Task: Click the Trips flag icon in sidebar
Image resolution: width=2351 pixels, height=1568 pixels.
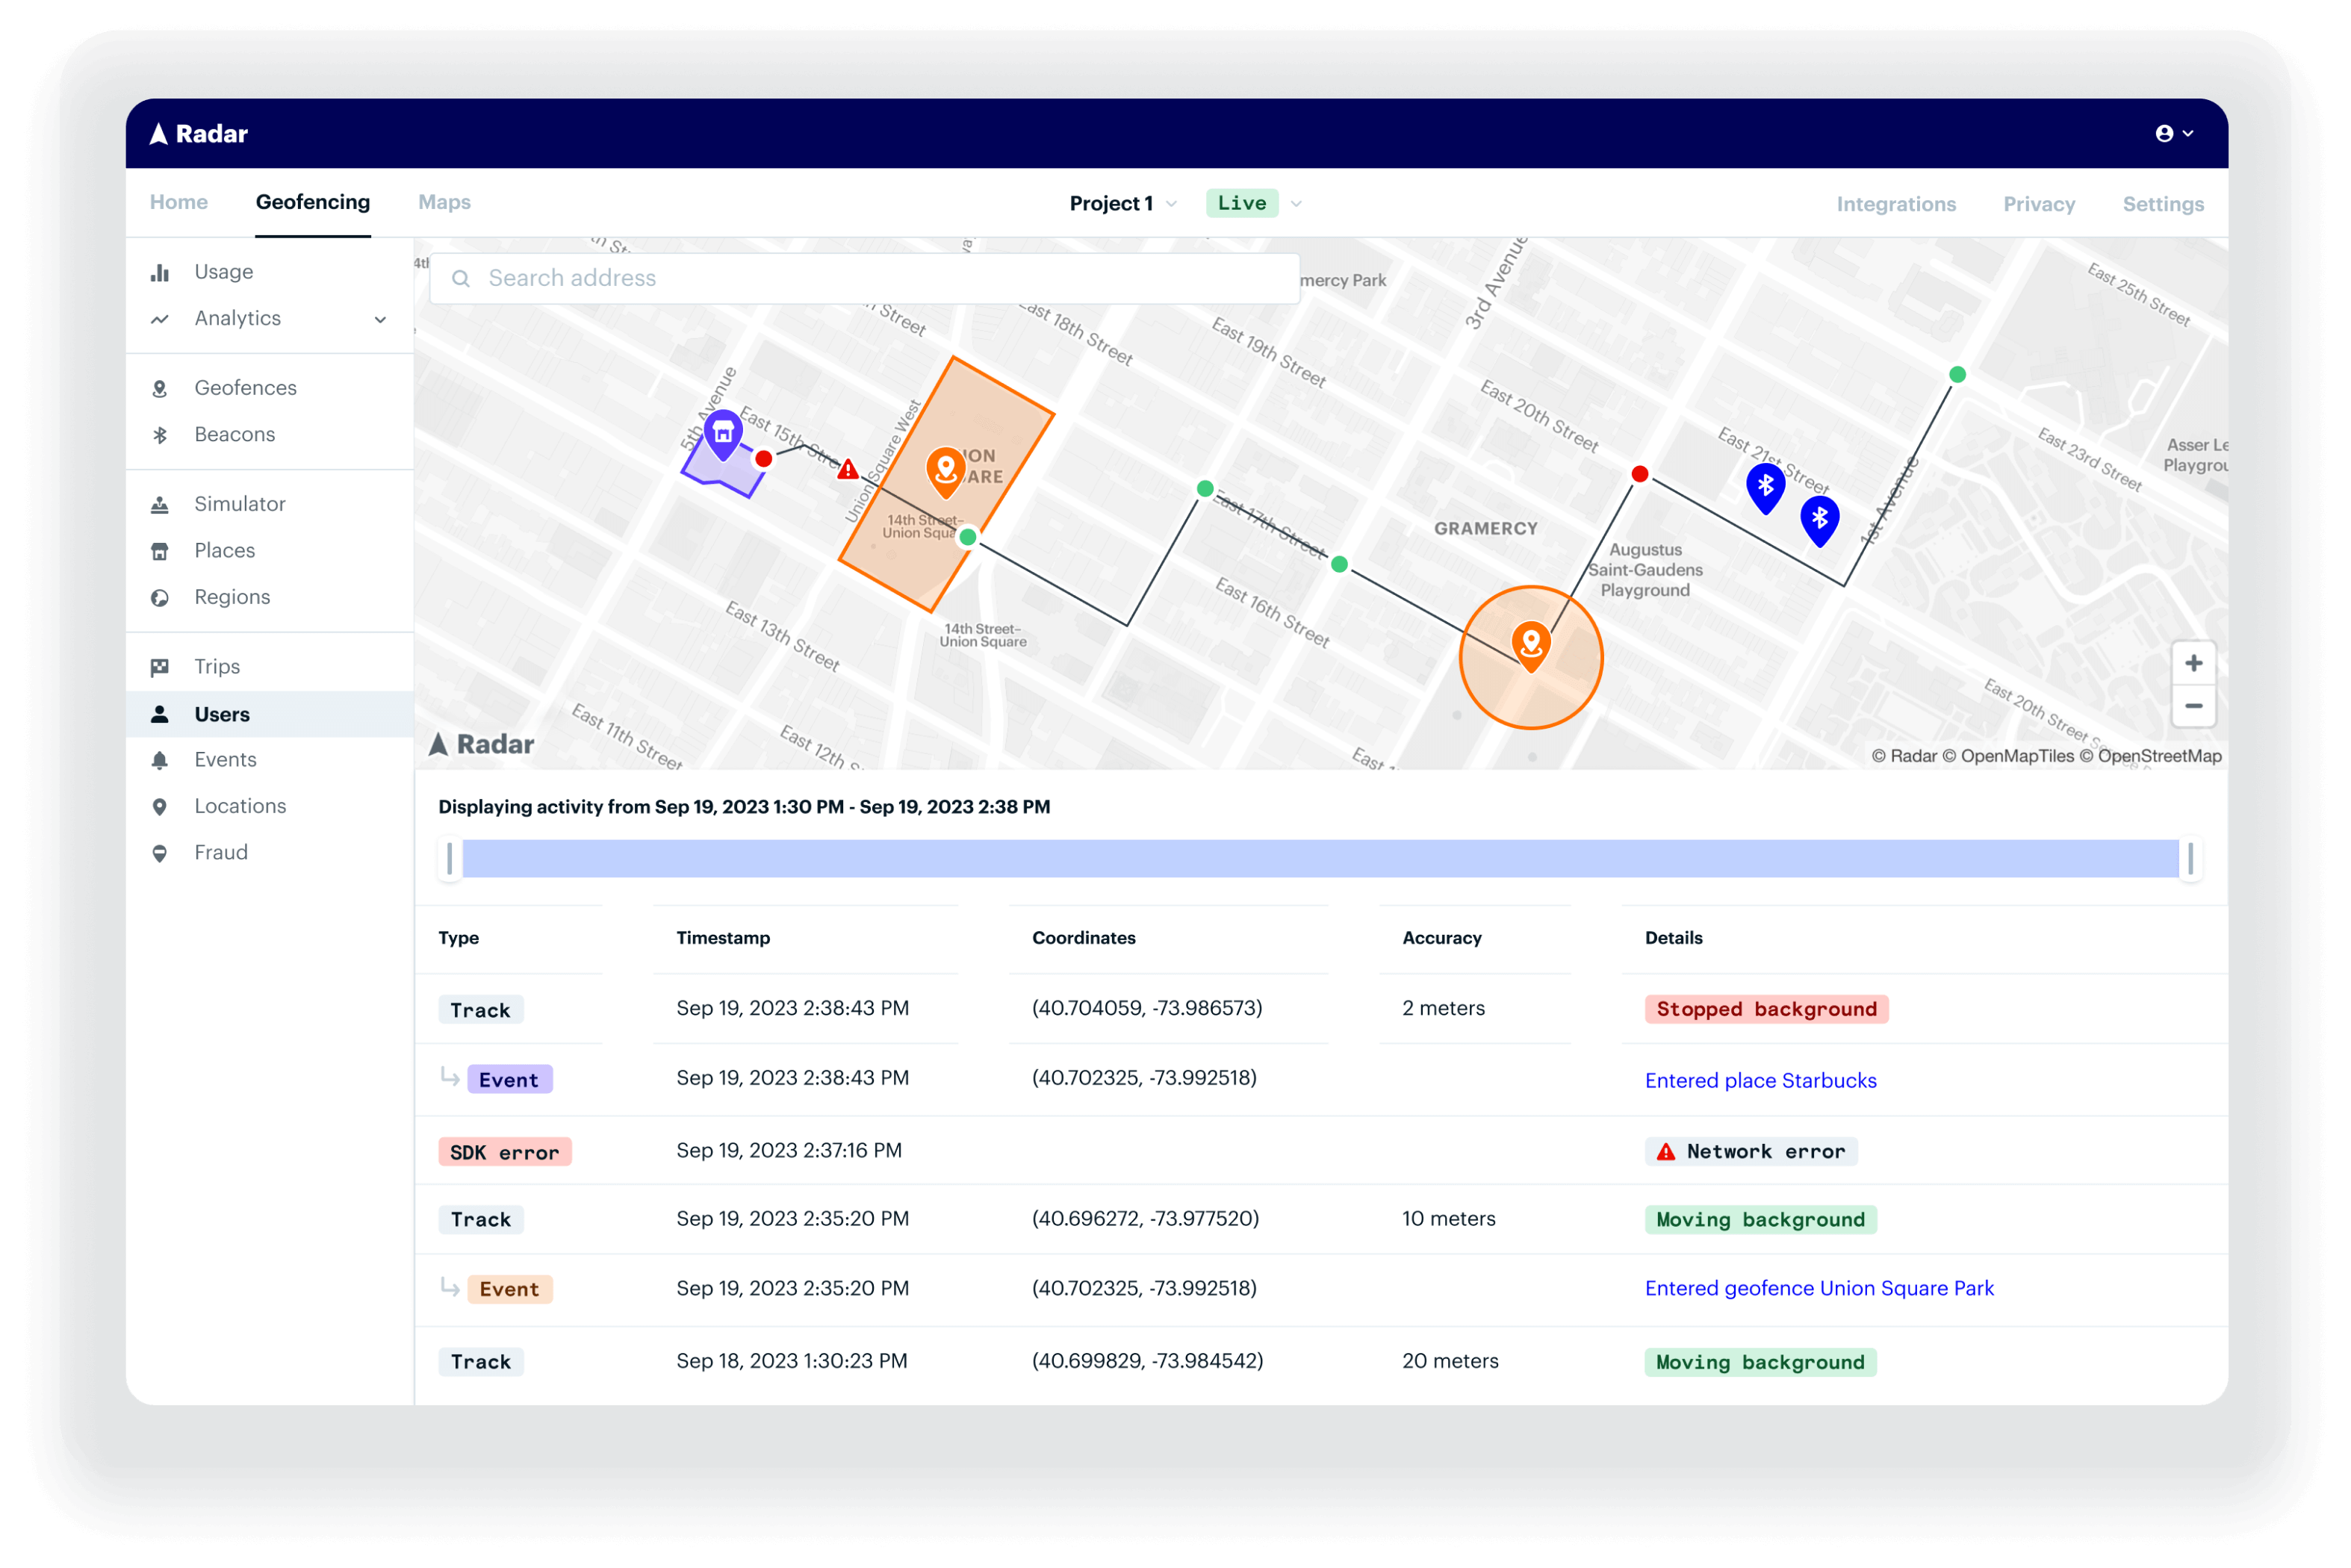Action: [x=159, y=667]
